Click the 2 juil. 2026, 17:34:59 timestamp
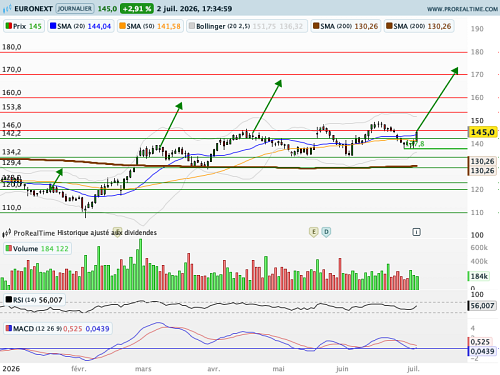This screenshot has height=375, width=500. (194, 9)
